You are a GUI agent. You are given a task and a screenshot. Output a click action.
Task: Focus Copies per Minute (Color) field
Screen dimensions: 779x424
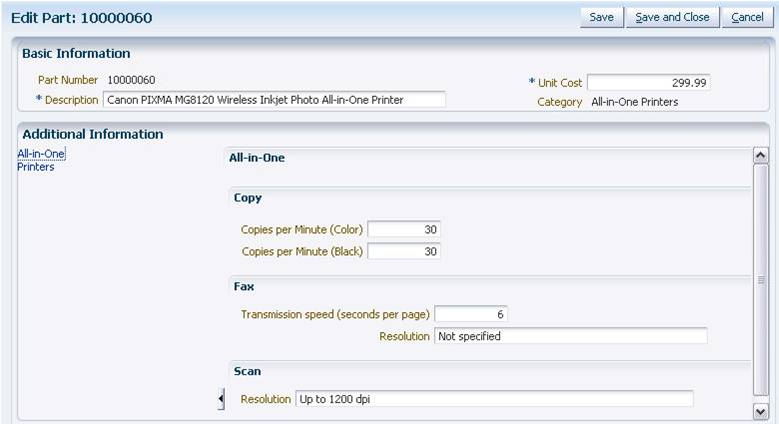click(404, 230)
